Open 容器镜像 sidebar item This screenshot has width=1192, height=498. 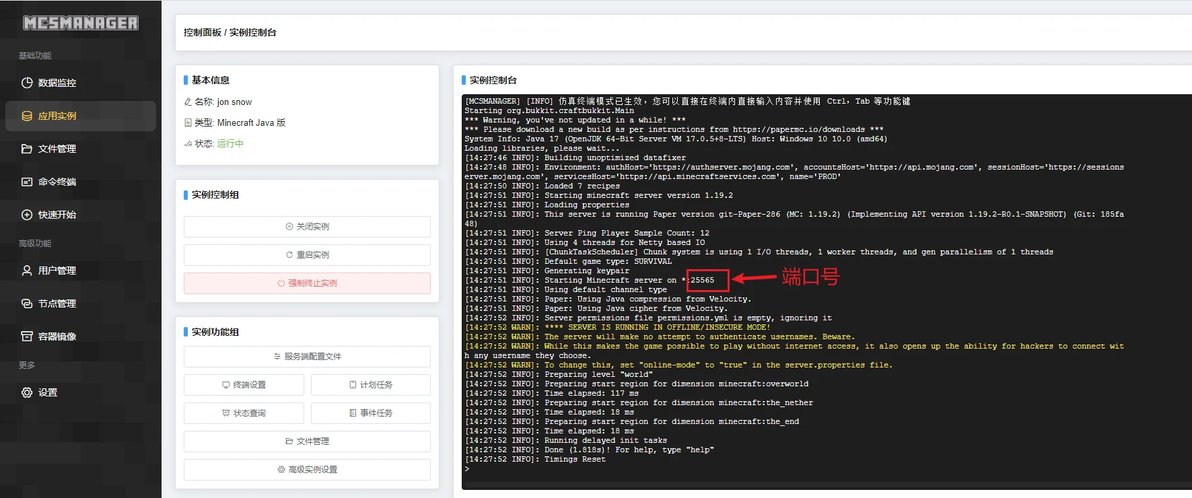click(x=80, y=336)
